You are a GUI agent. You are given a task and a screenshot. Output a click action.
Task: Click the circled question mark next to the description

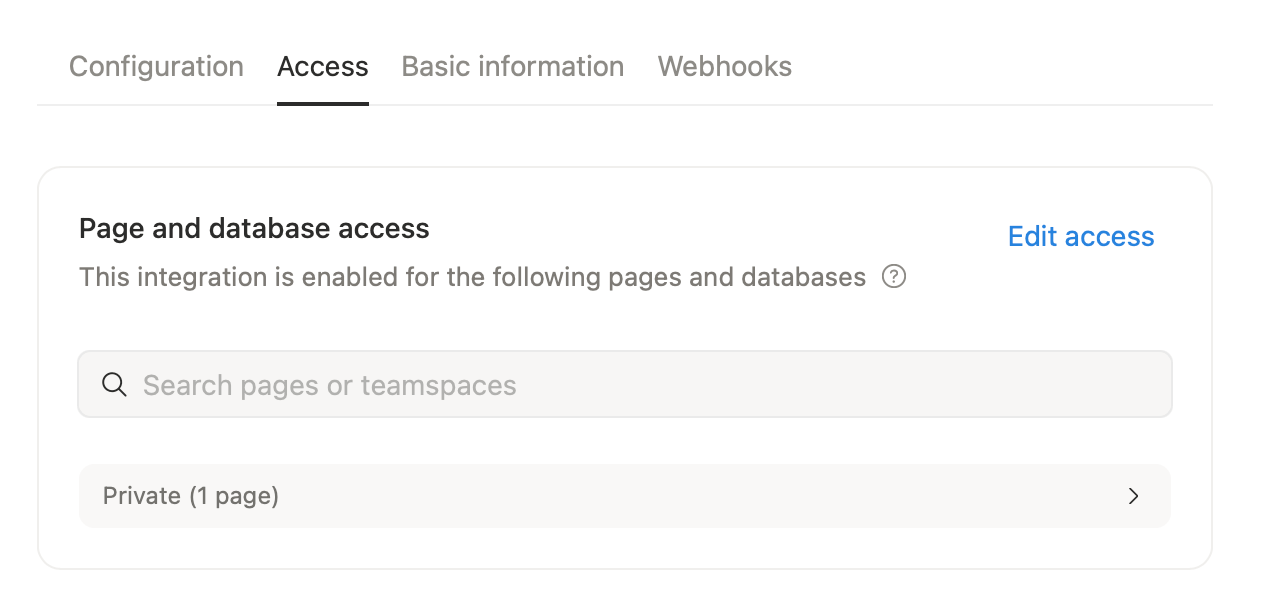[894, 276]
